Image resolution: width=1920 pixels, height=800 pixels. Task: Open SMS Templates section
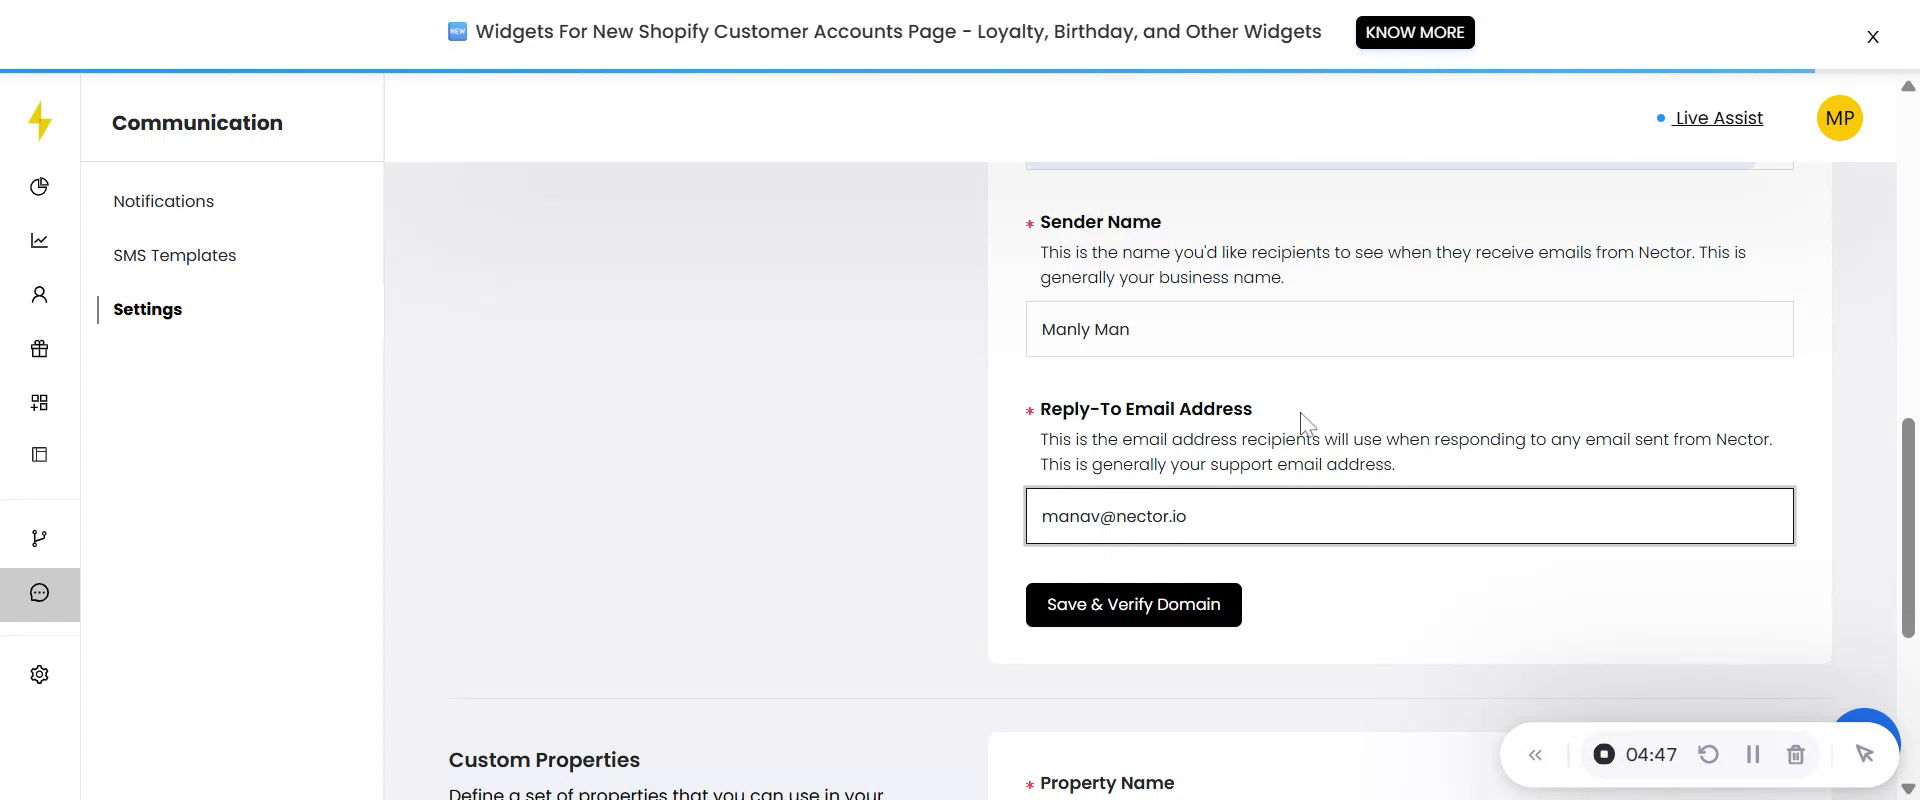pos(174,255)
